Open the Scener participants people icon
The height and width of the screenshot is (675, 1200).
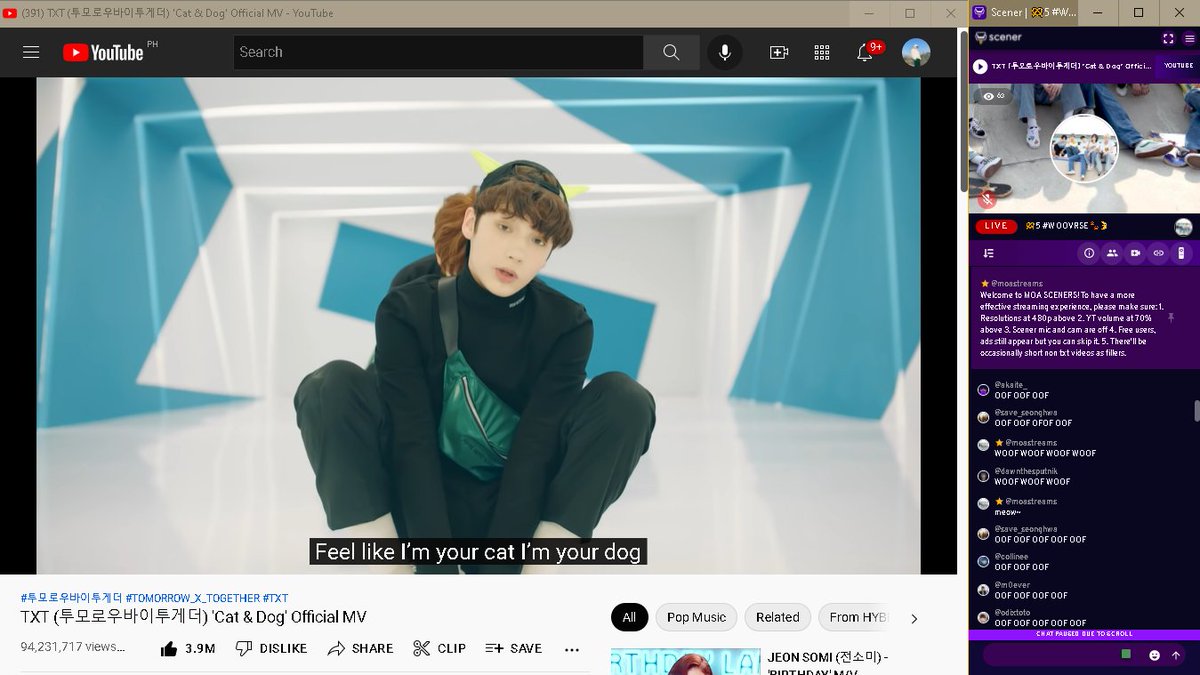[x=1112, y=253]
